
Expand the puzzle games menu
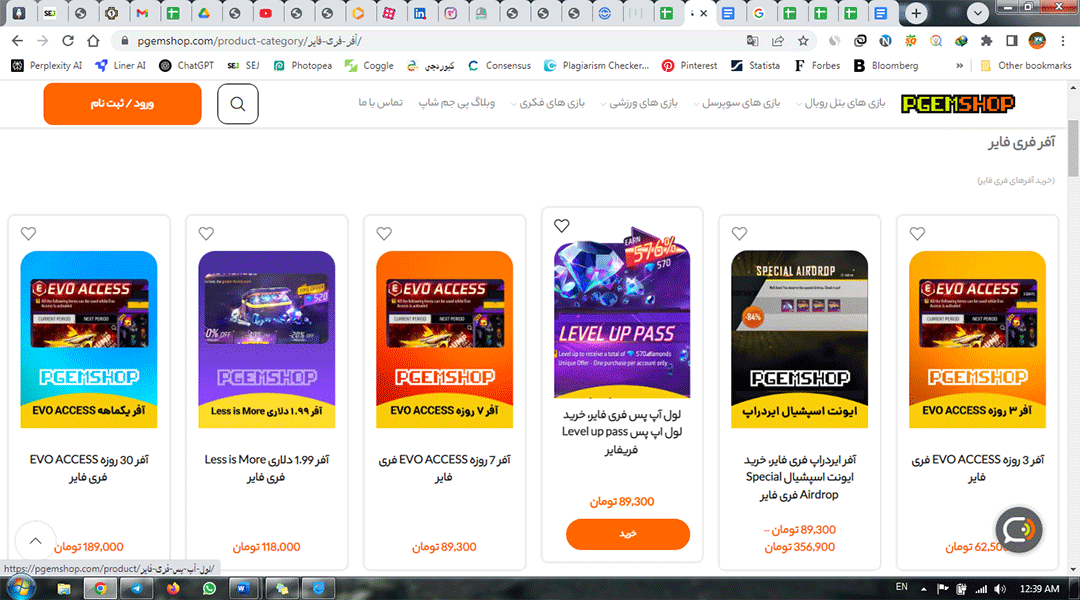click(x=547, y=103)
